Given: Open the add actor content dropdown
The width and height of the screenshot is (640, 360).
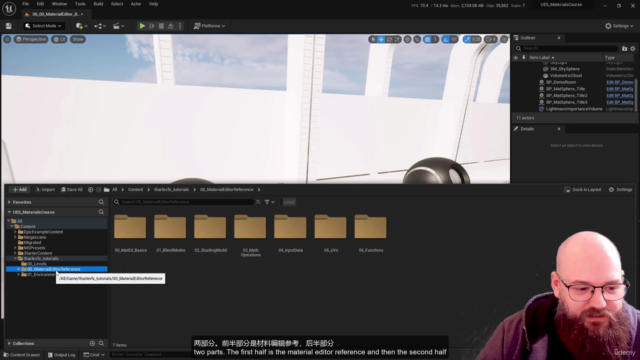Looking at the screenshot, I should pyautogui.click(x=82, y=26).
